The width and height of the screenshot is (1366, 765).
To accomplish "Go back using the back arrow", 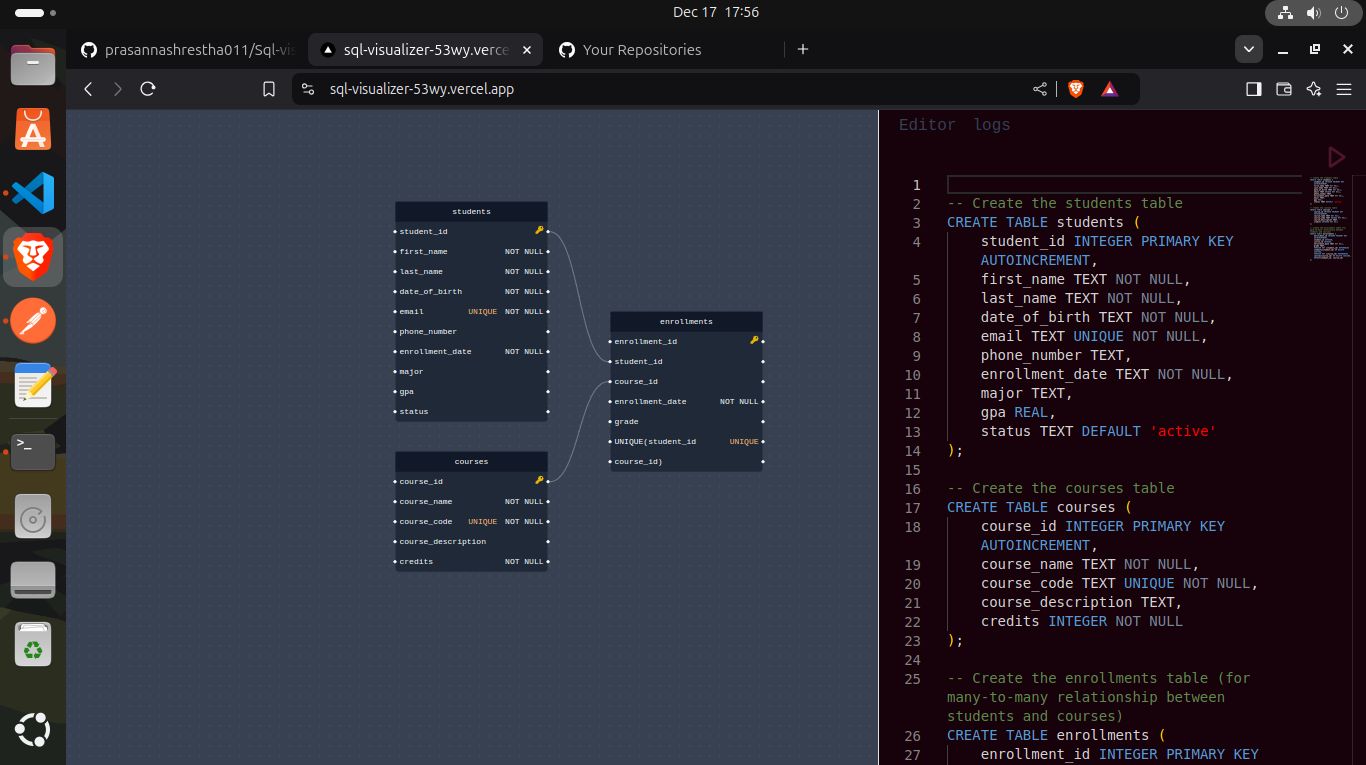I will (x=88, y=89).
